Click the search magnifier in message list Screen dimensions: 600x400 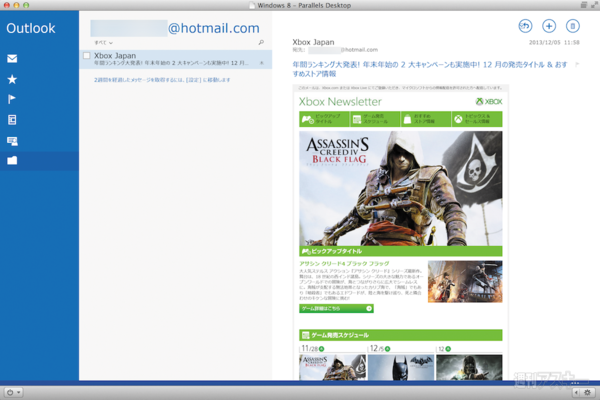pos(261,42)
